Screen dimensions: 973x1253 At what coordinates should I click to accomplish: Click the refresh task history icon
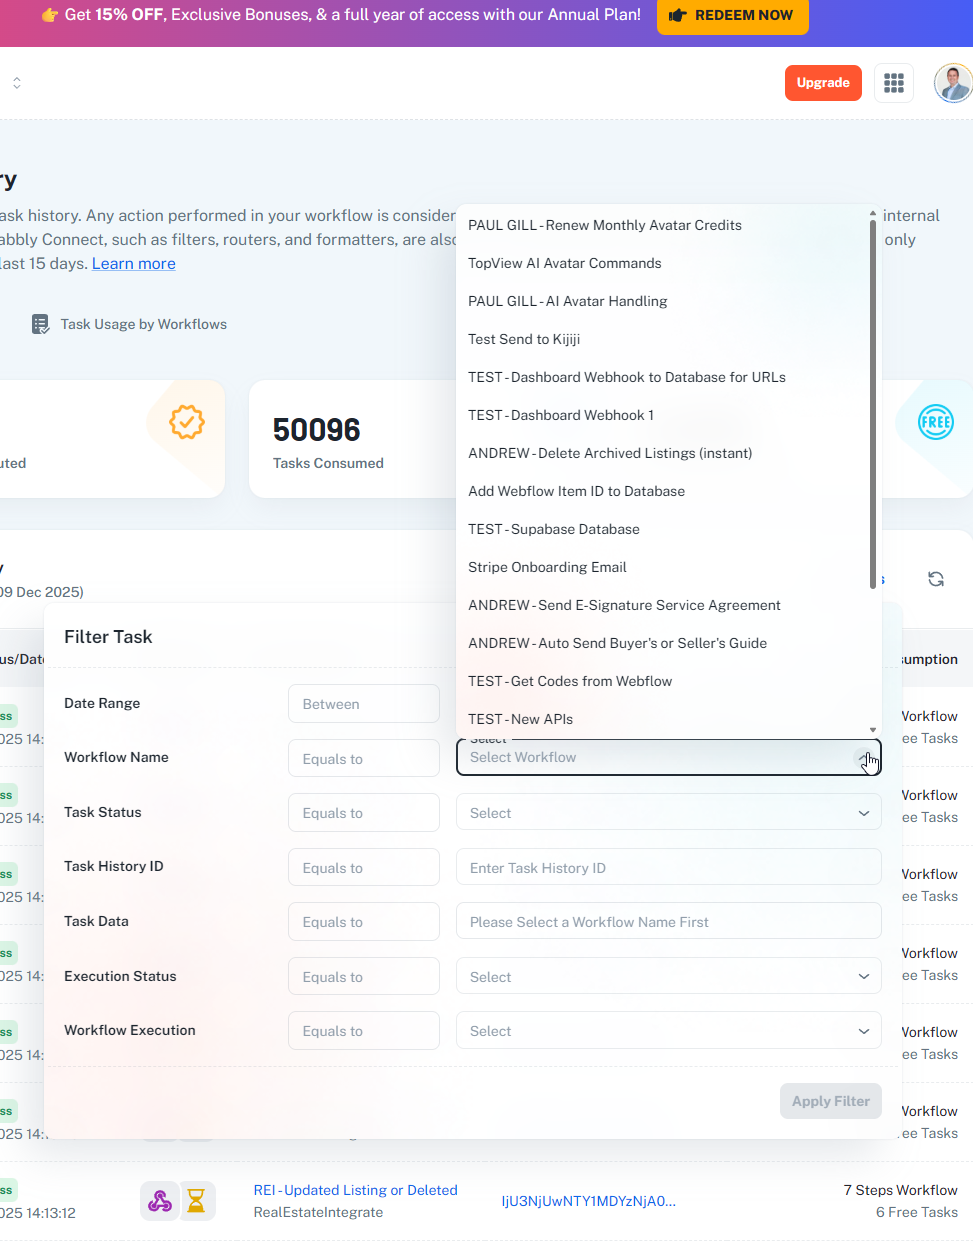936,579
